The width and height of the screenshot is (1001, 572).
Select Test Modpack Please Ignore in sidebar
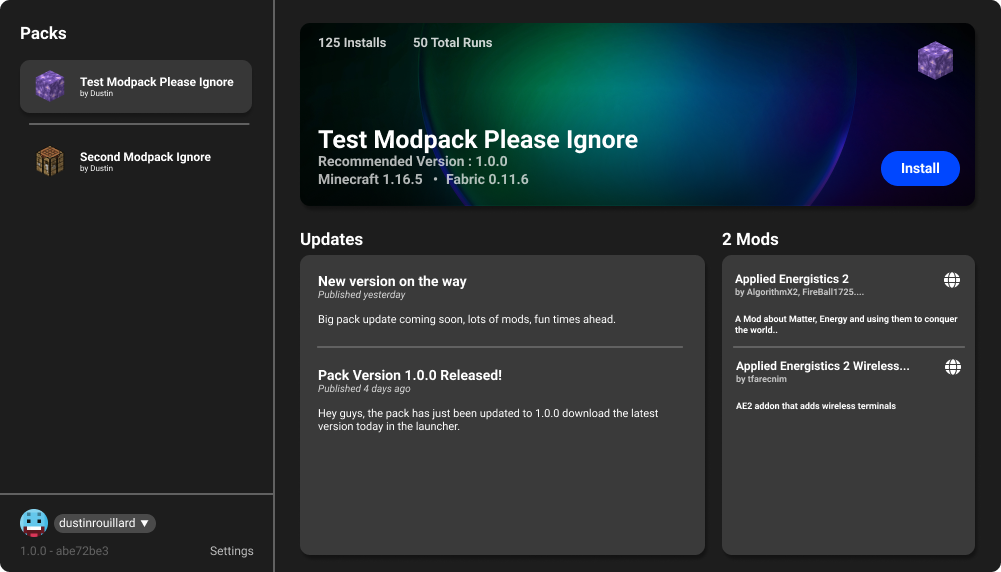[x=156, y=82]
